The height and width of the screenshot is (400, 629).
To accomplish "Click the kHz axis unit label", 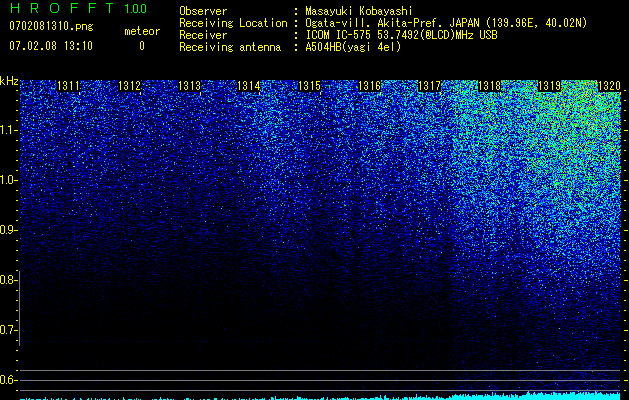I will click(x=9, y=81).
